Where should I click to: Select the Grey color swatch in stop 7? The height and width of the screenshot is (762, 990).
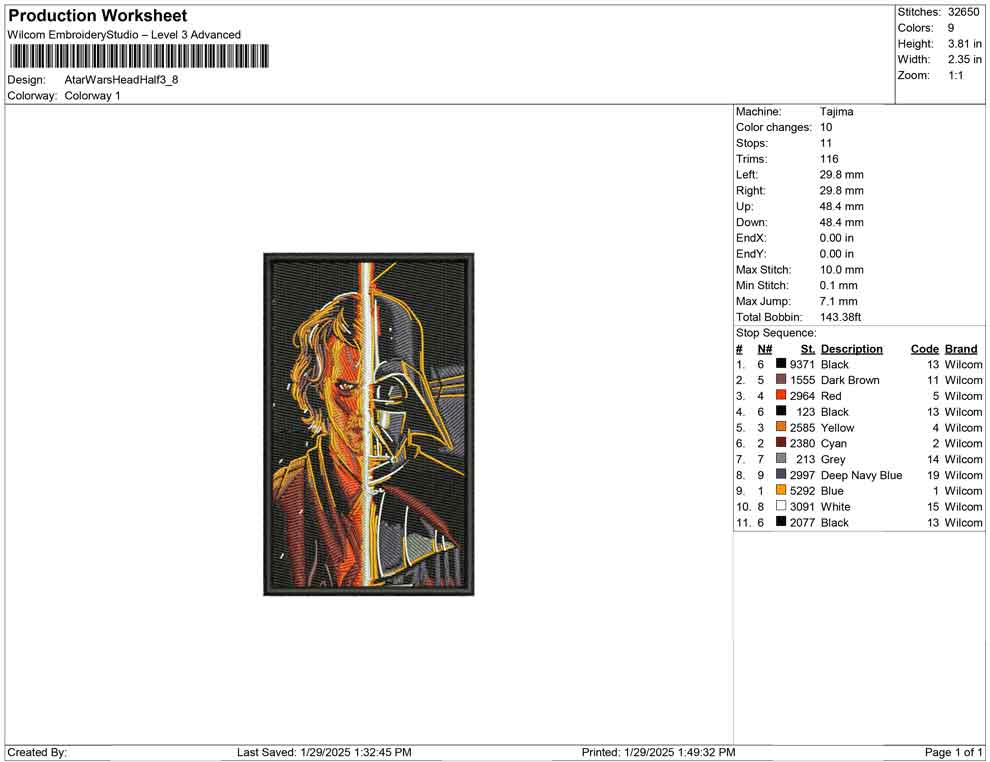click(781, 458)
